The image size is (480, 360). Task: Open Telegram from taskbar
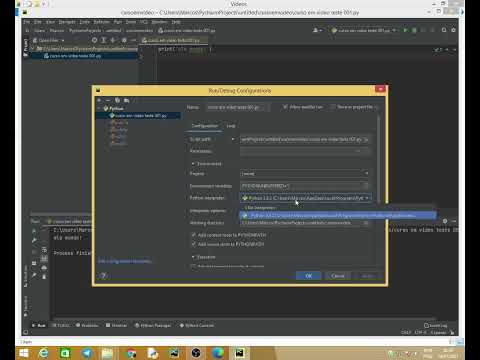(87, 353)
